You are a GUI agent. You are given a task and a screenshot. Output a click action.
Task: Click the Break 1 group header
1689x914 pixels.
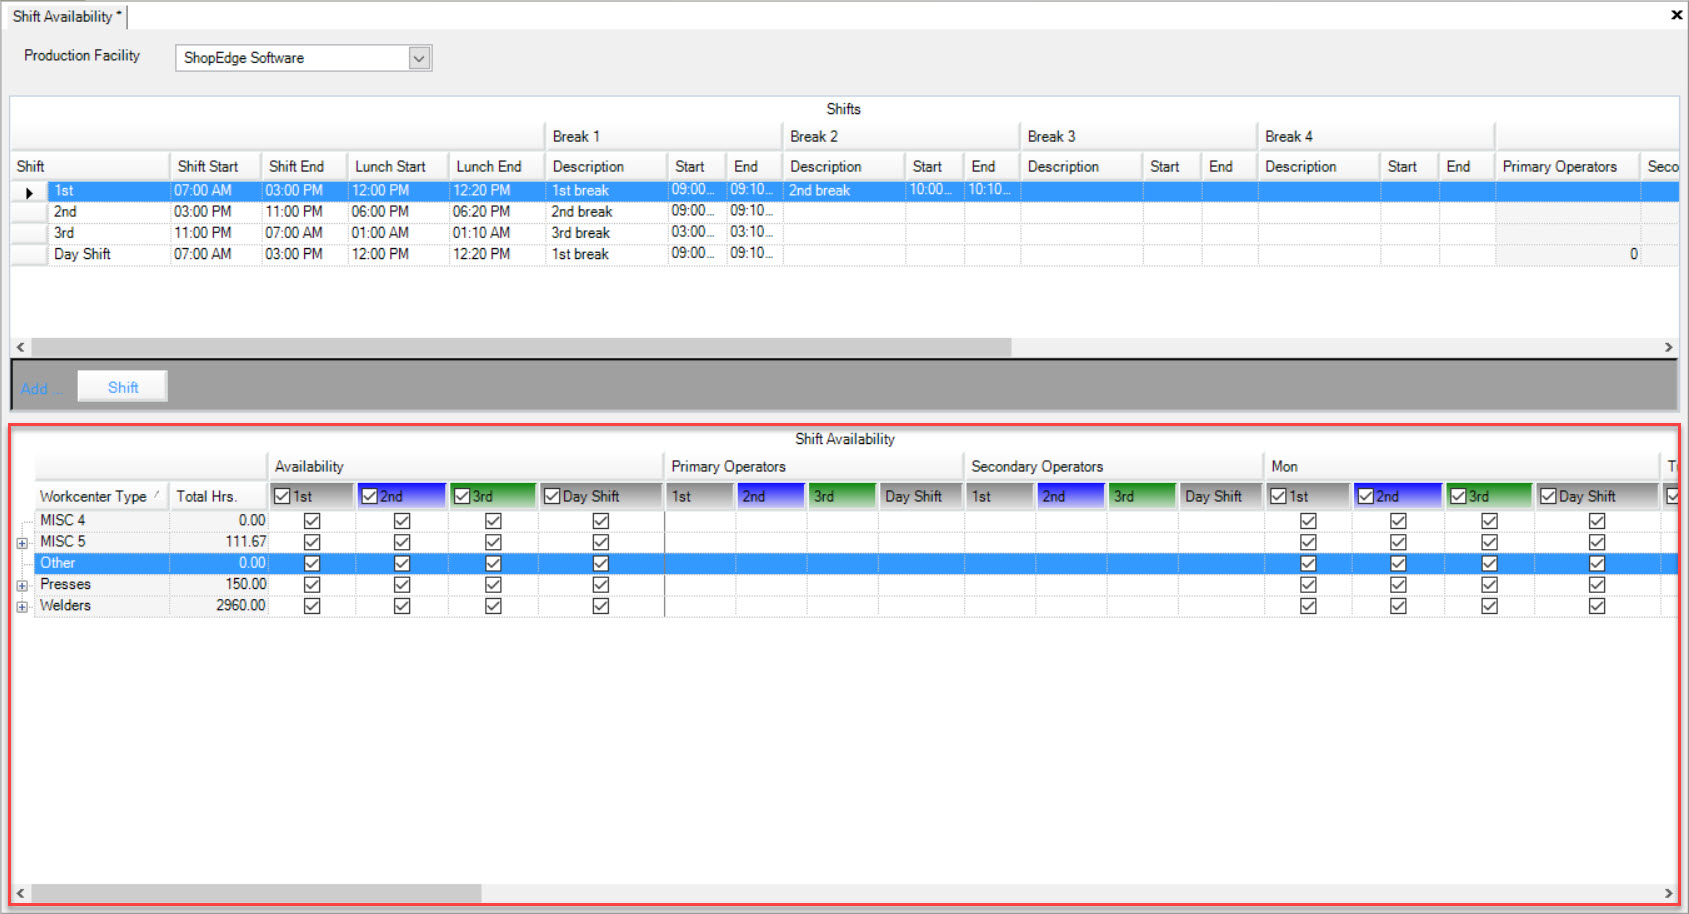(x=663, y=136)
